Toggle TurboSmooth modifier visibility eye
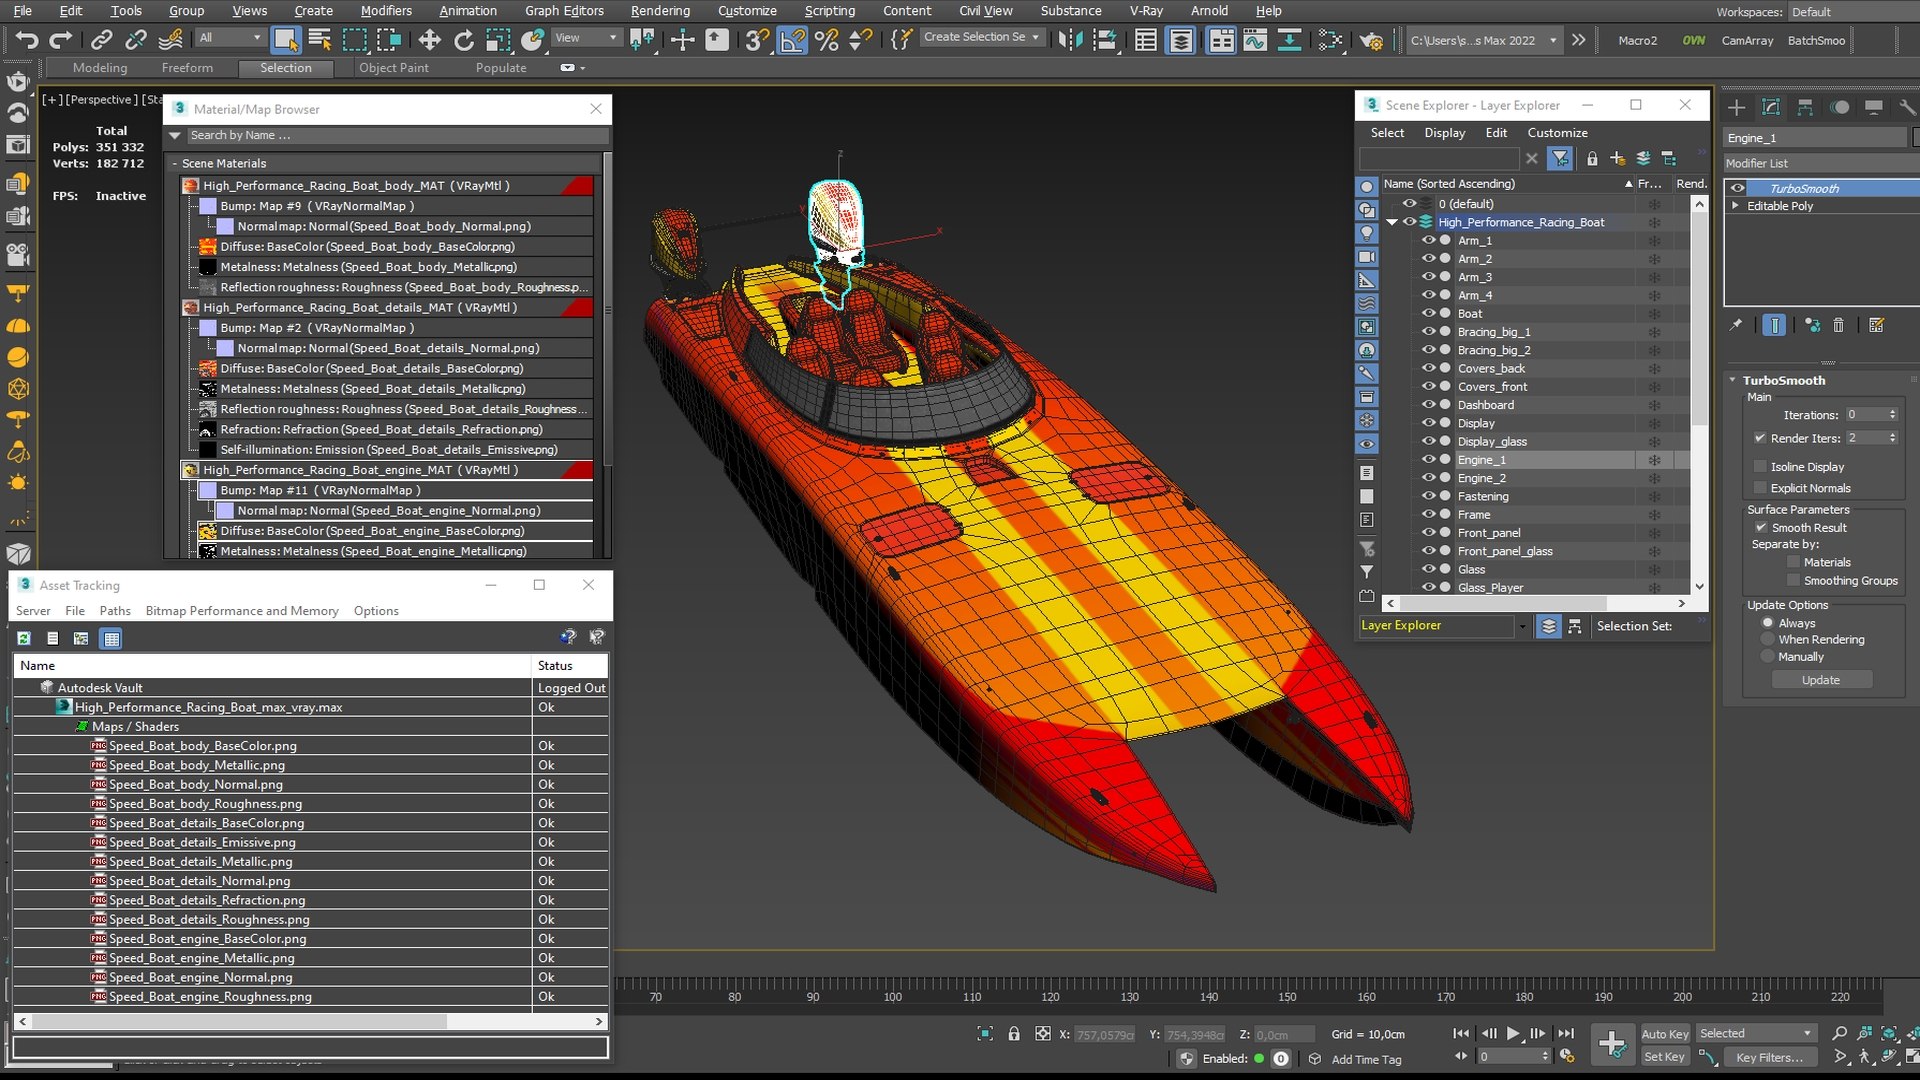 (1738, 188)
